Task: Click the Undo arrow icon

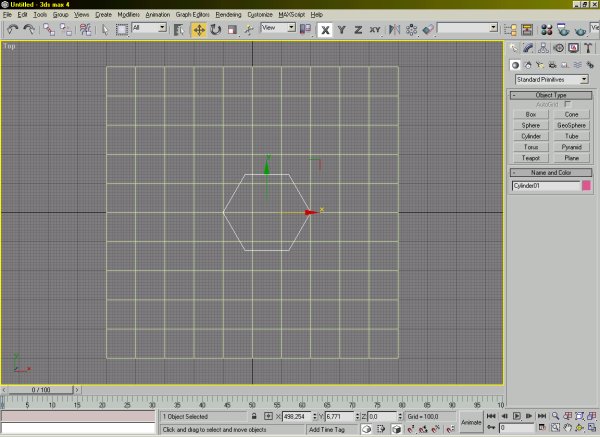Action: (12, 29)
